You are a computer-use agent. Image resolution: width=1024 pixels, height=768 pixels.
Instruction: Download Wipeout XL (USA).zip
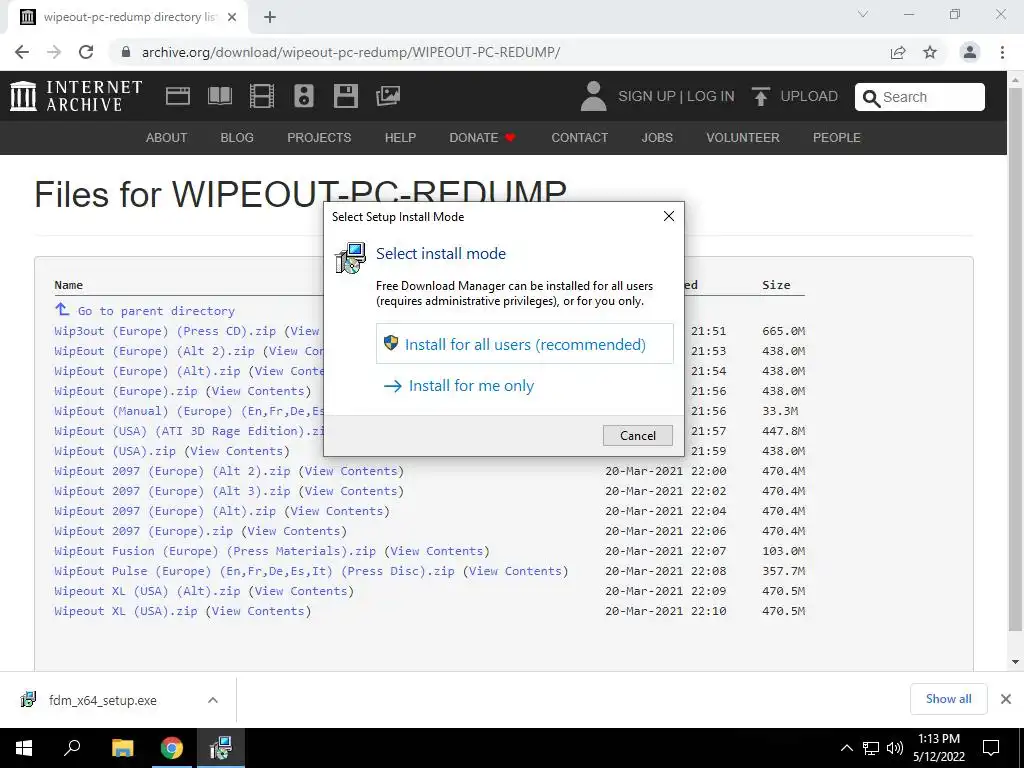click(x=125, y=611)
